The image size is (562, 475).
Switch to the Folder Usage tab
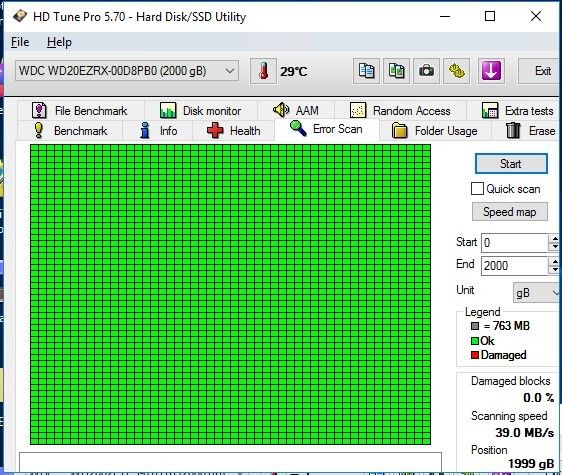tap(434, 130)
